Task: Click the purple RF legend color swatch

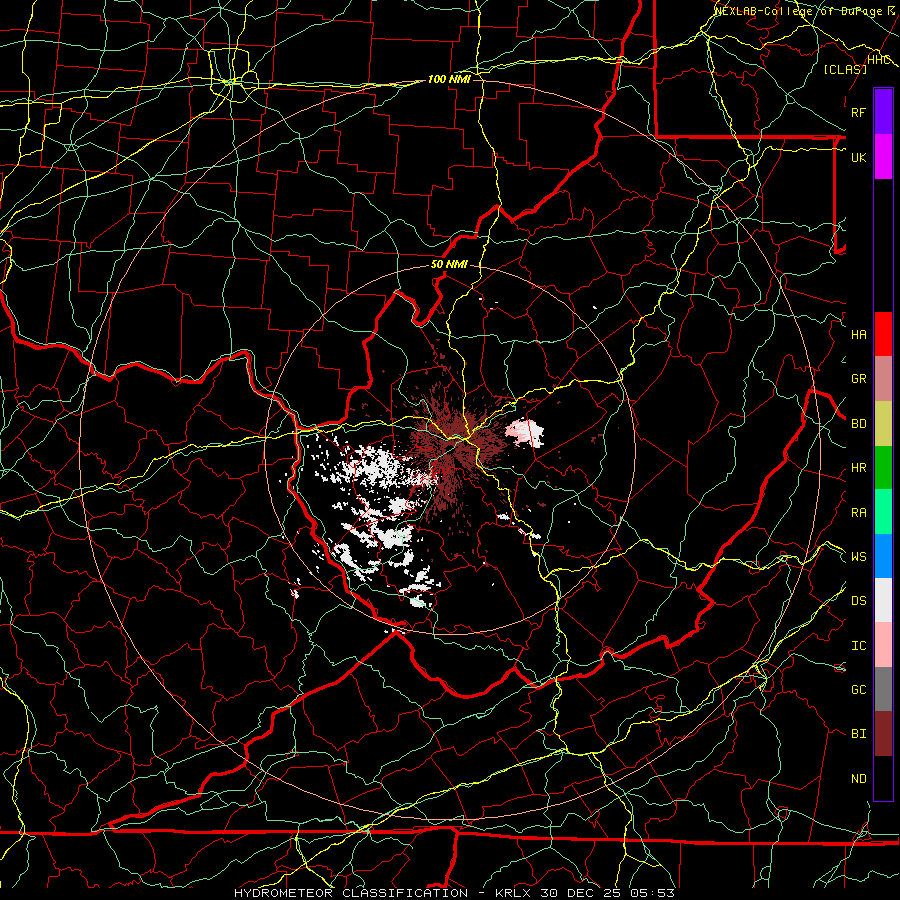Action: click(x=883, y=112)
